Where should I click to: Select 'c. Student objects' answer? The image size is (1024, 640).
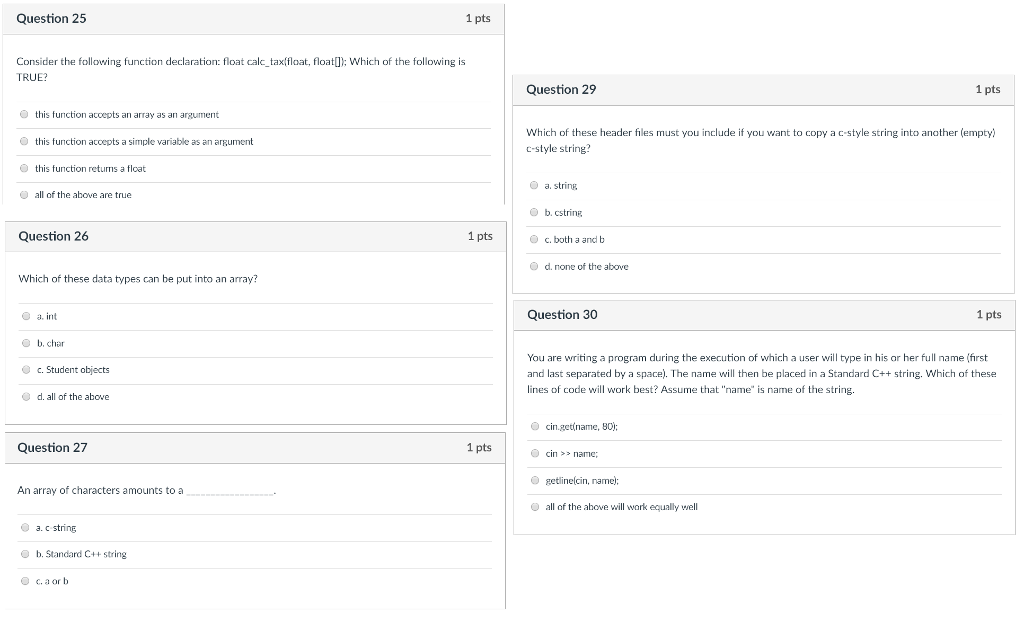26,370
